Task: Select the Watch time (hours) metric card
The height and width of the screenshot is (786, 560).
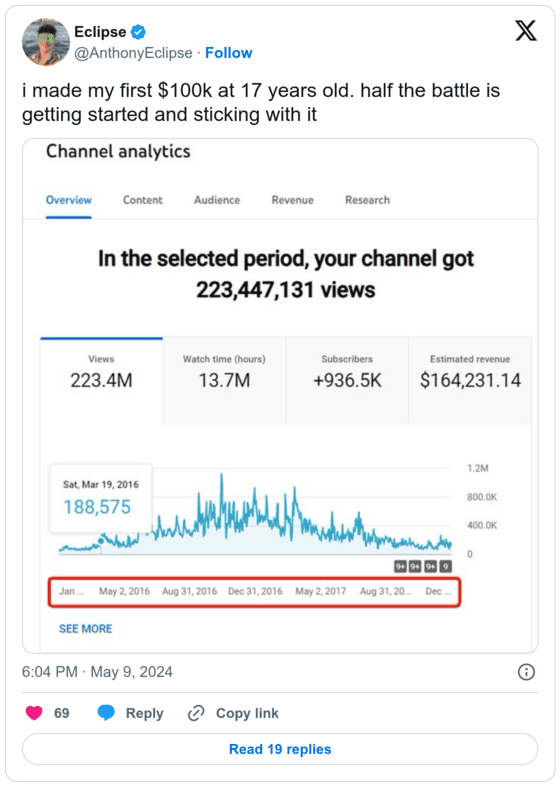Action: click(x=224, y=381)
